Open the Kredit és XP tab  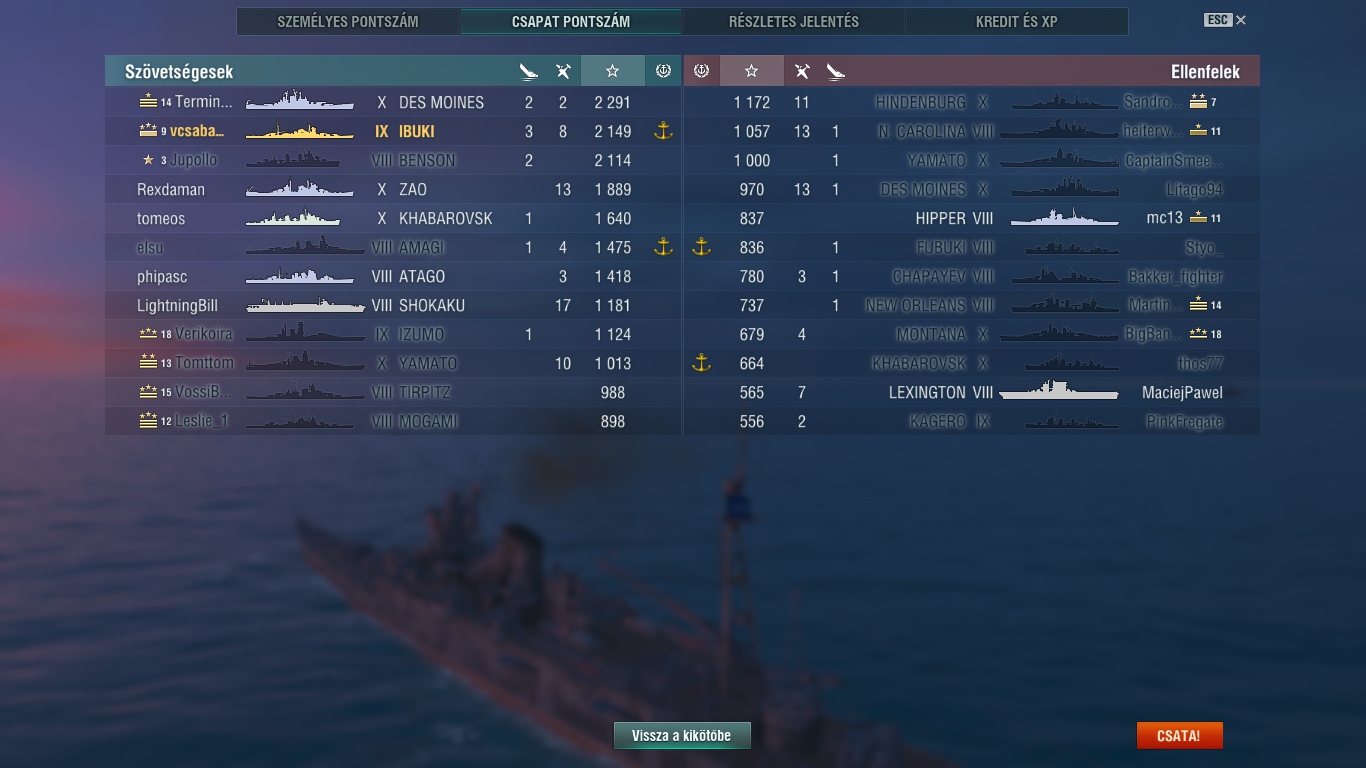point(1016,21)
